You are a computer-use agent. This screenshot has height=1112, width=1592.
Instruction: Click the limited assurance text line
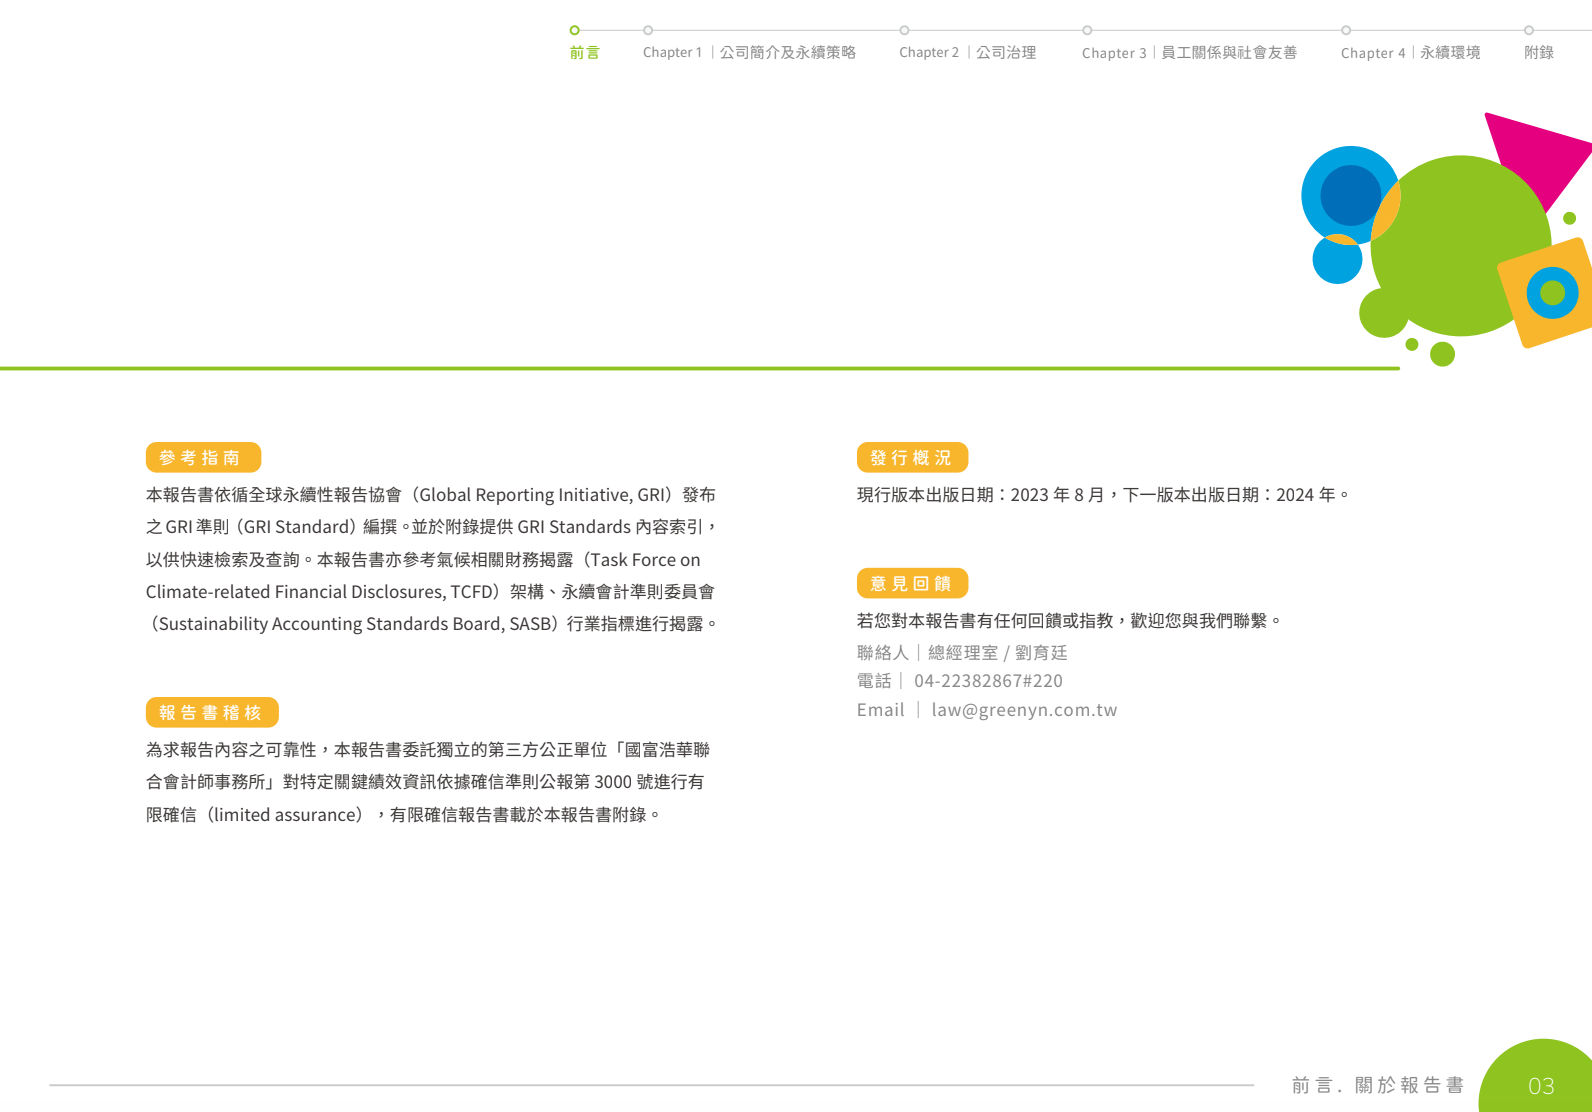coord(403,815)
